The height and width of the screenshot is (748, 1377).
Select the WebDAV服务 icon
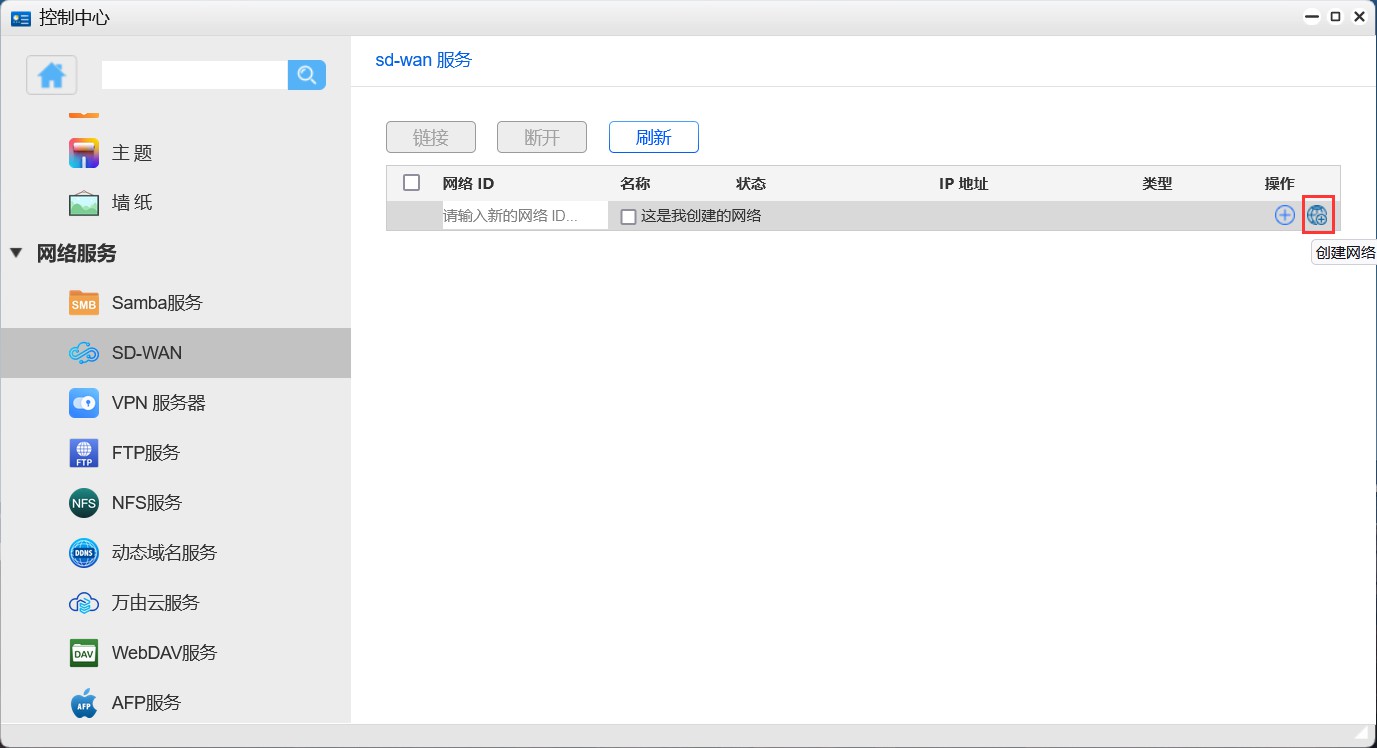coord(83,652)
